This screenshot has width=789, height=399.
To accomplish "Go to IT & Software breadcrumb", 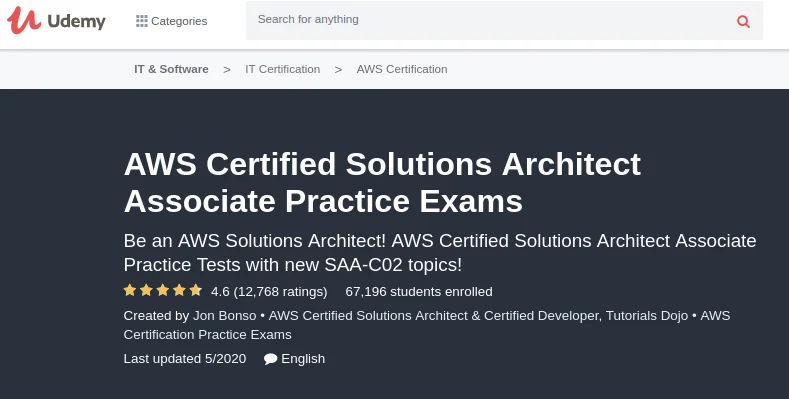I will point(171,69).
